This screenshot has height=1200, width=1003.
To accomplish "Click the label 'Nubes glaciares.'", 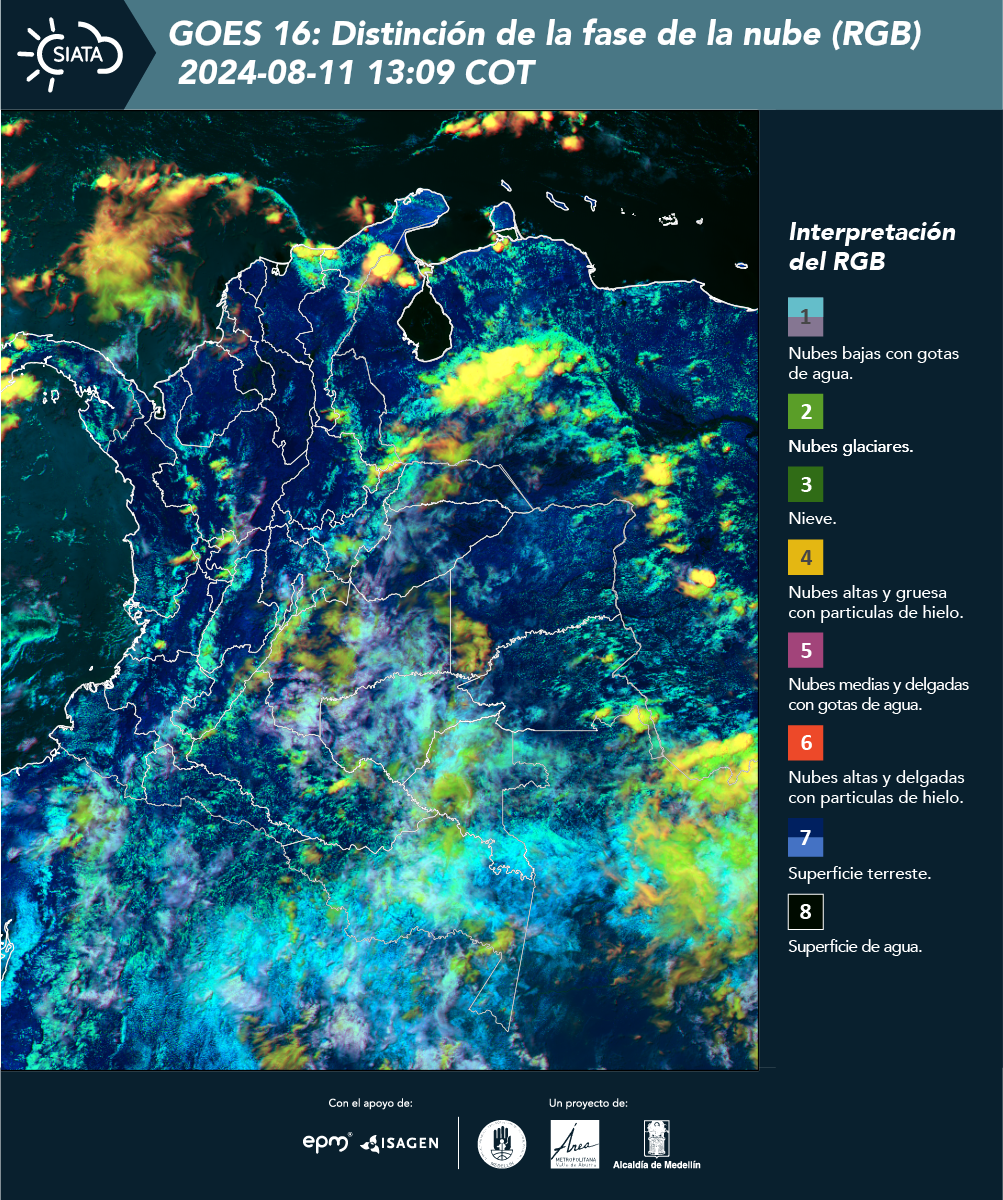I will (850, 447).
